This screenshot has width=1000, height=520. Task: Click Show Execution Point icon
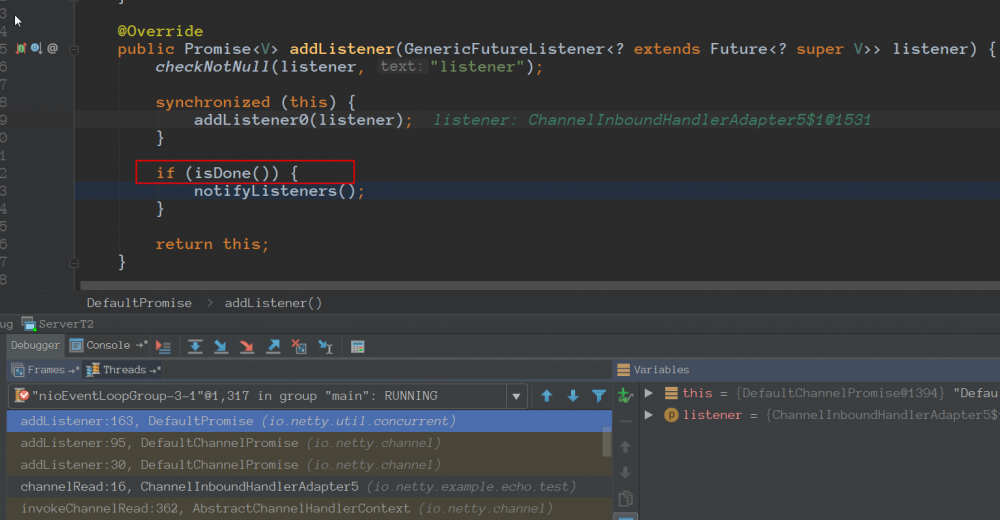164,346
